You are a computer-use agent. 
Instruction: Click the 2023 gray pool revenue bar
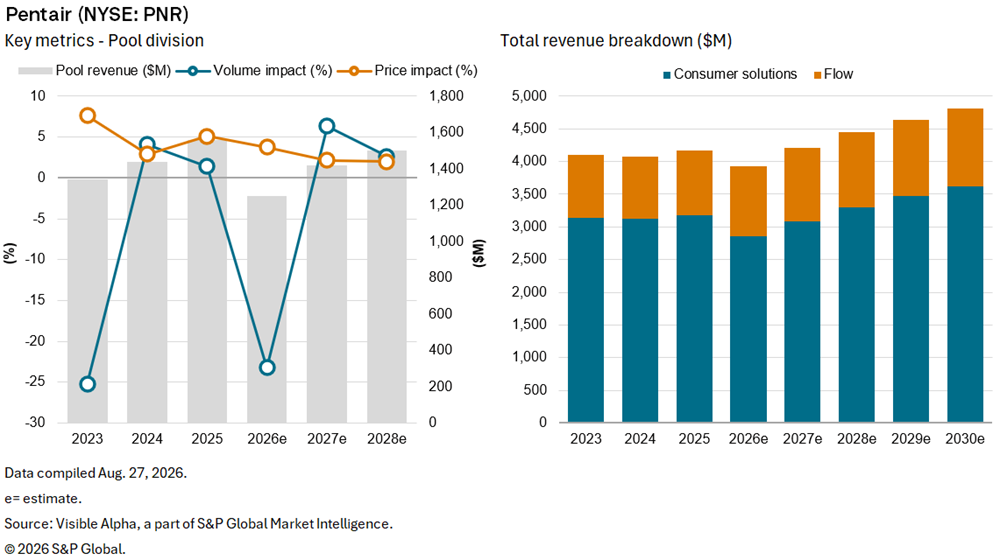(x=87, y=301)
